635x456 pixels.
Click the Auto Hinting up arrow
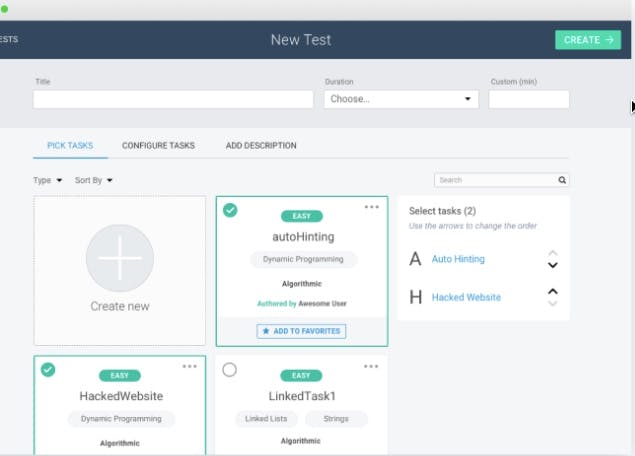552,253
